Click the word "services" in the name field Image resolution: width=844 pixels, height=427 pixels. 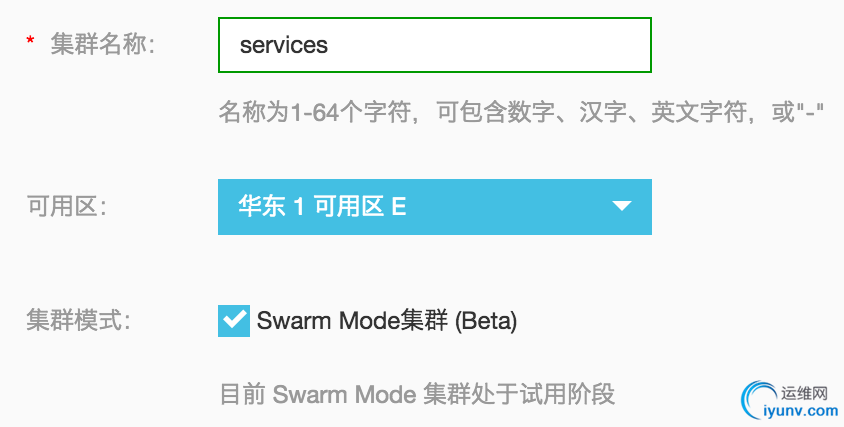click(284, 45)
